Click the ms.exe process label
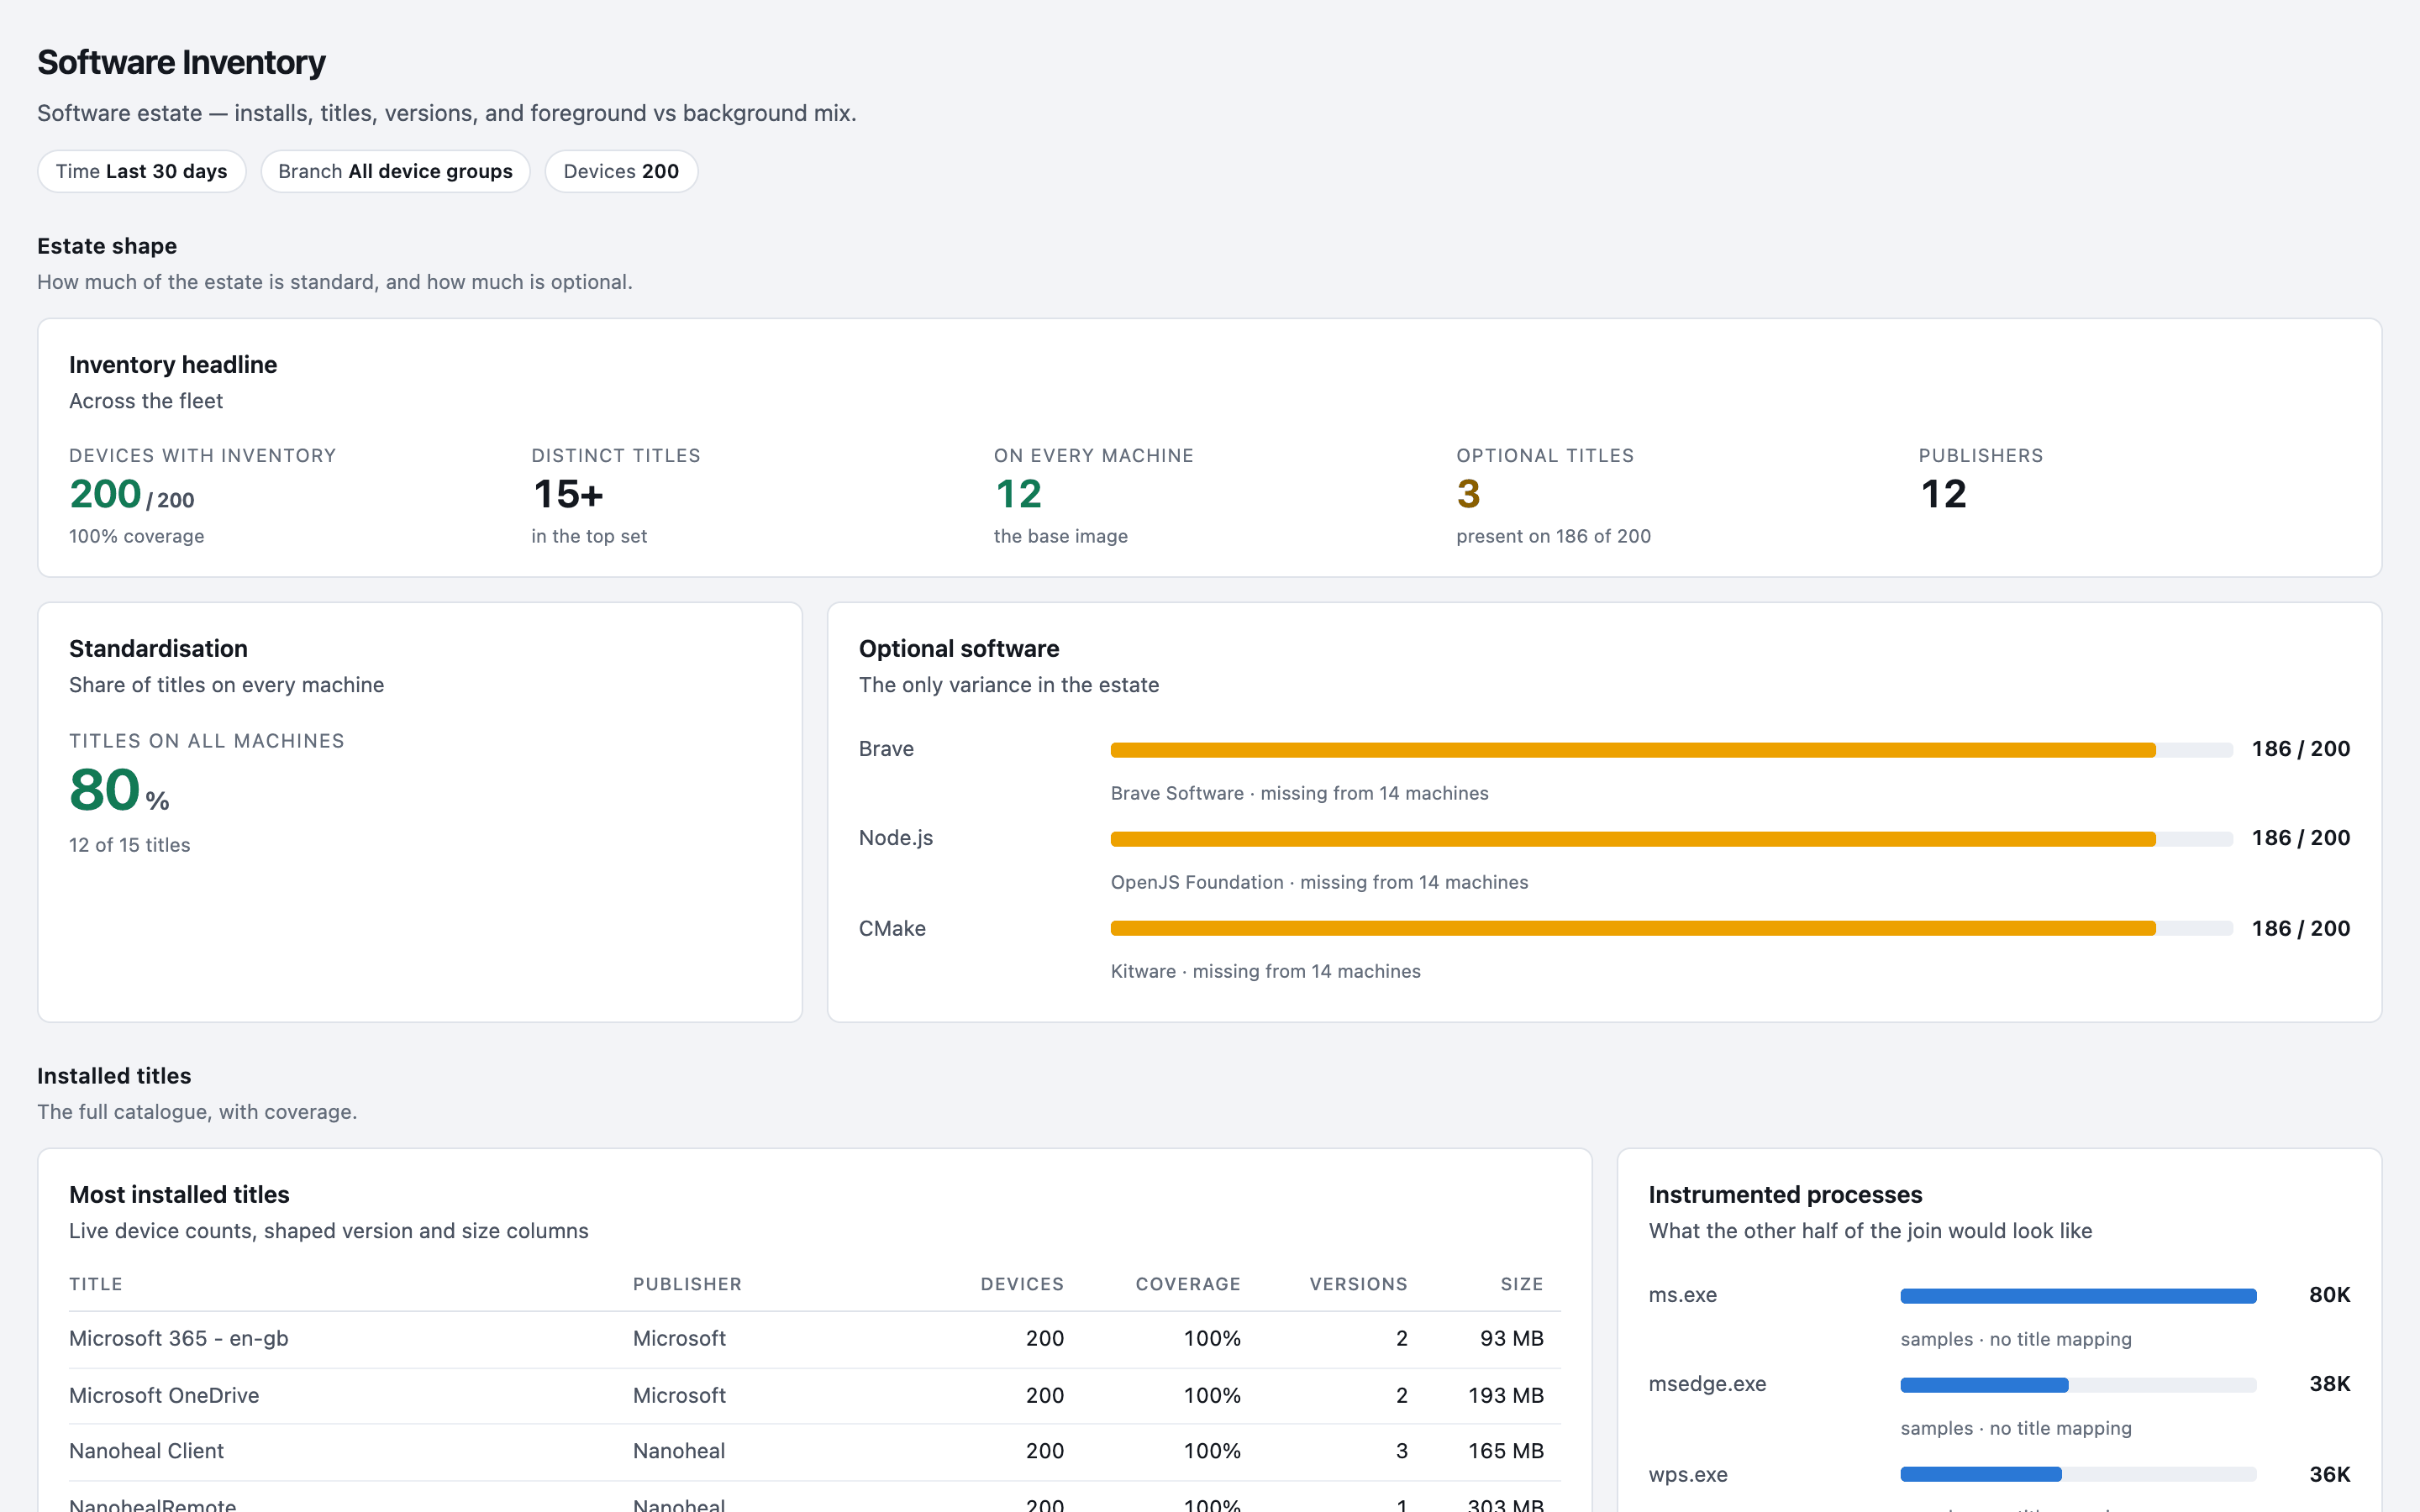 (x=1683, y=1295)
